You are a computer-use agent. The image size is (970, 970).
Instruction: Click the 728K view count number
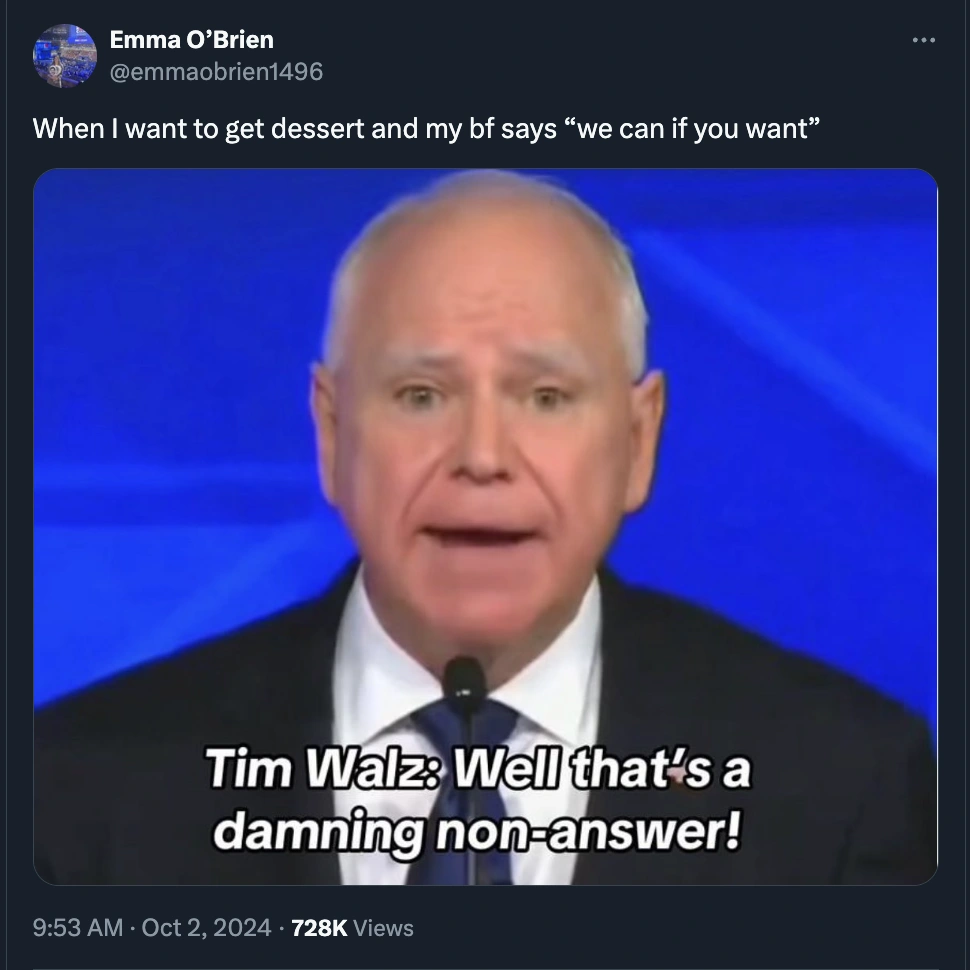click(x=319, y=927)
